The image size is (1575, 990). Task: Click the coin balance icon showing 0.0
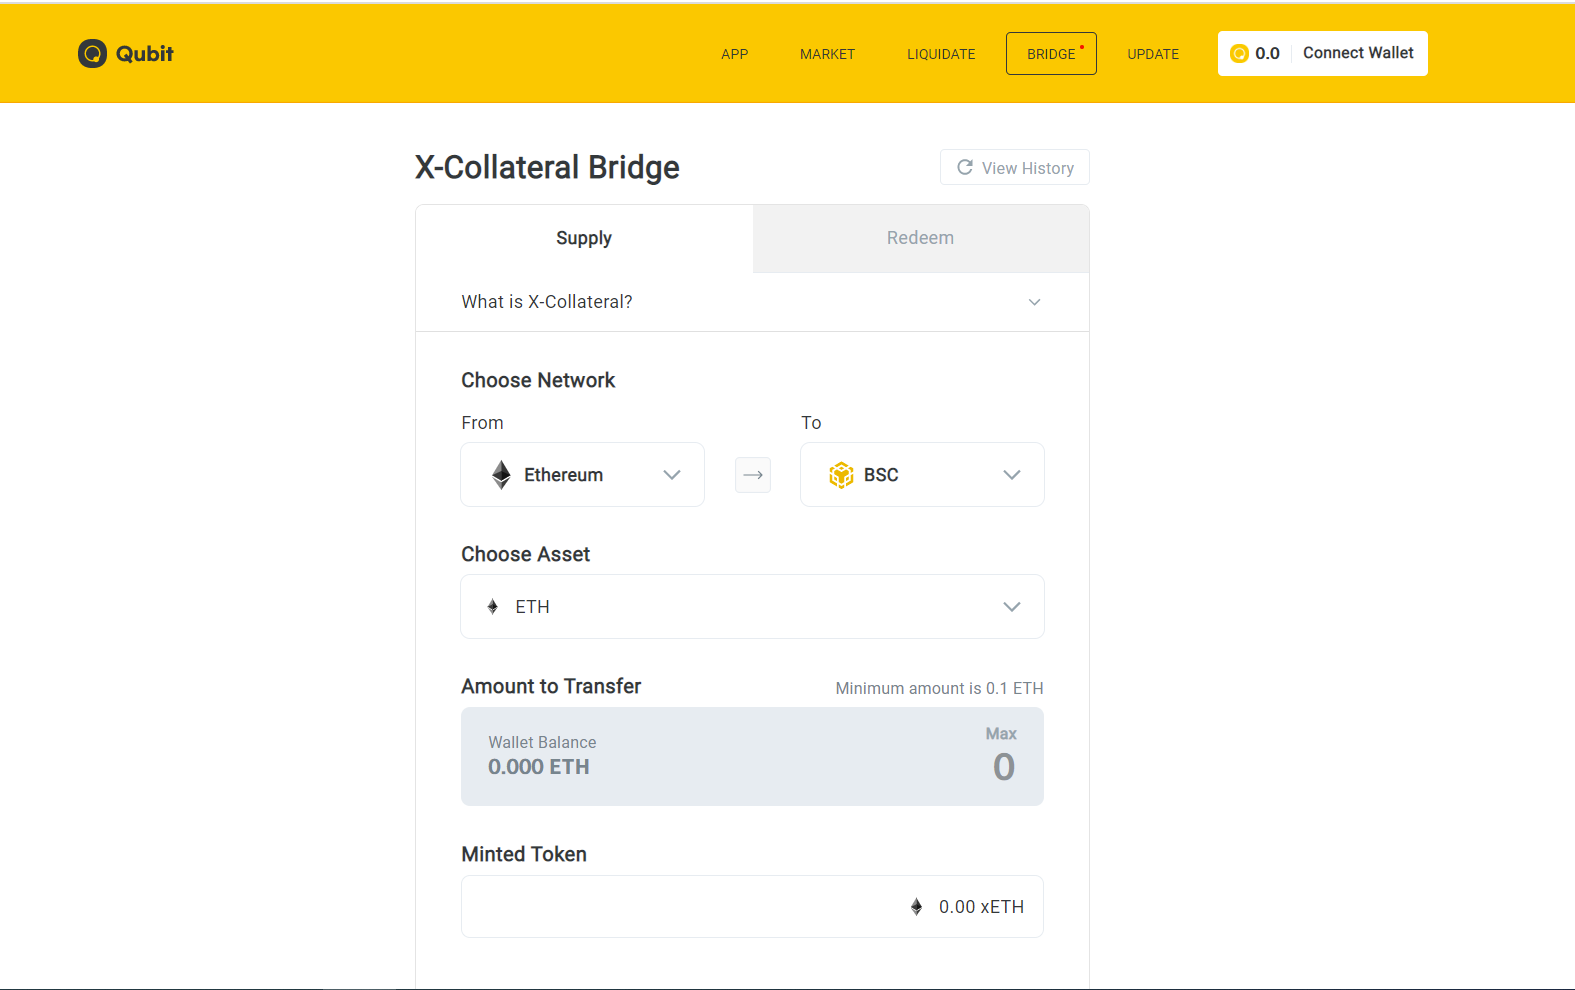1239,54
